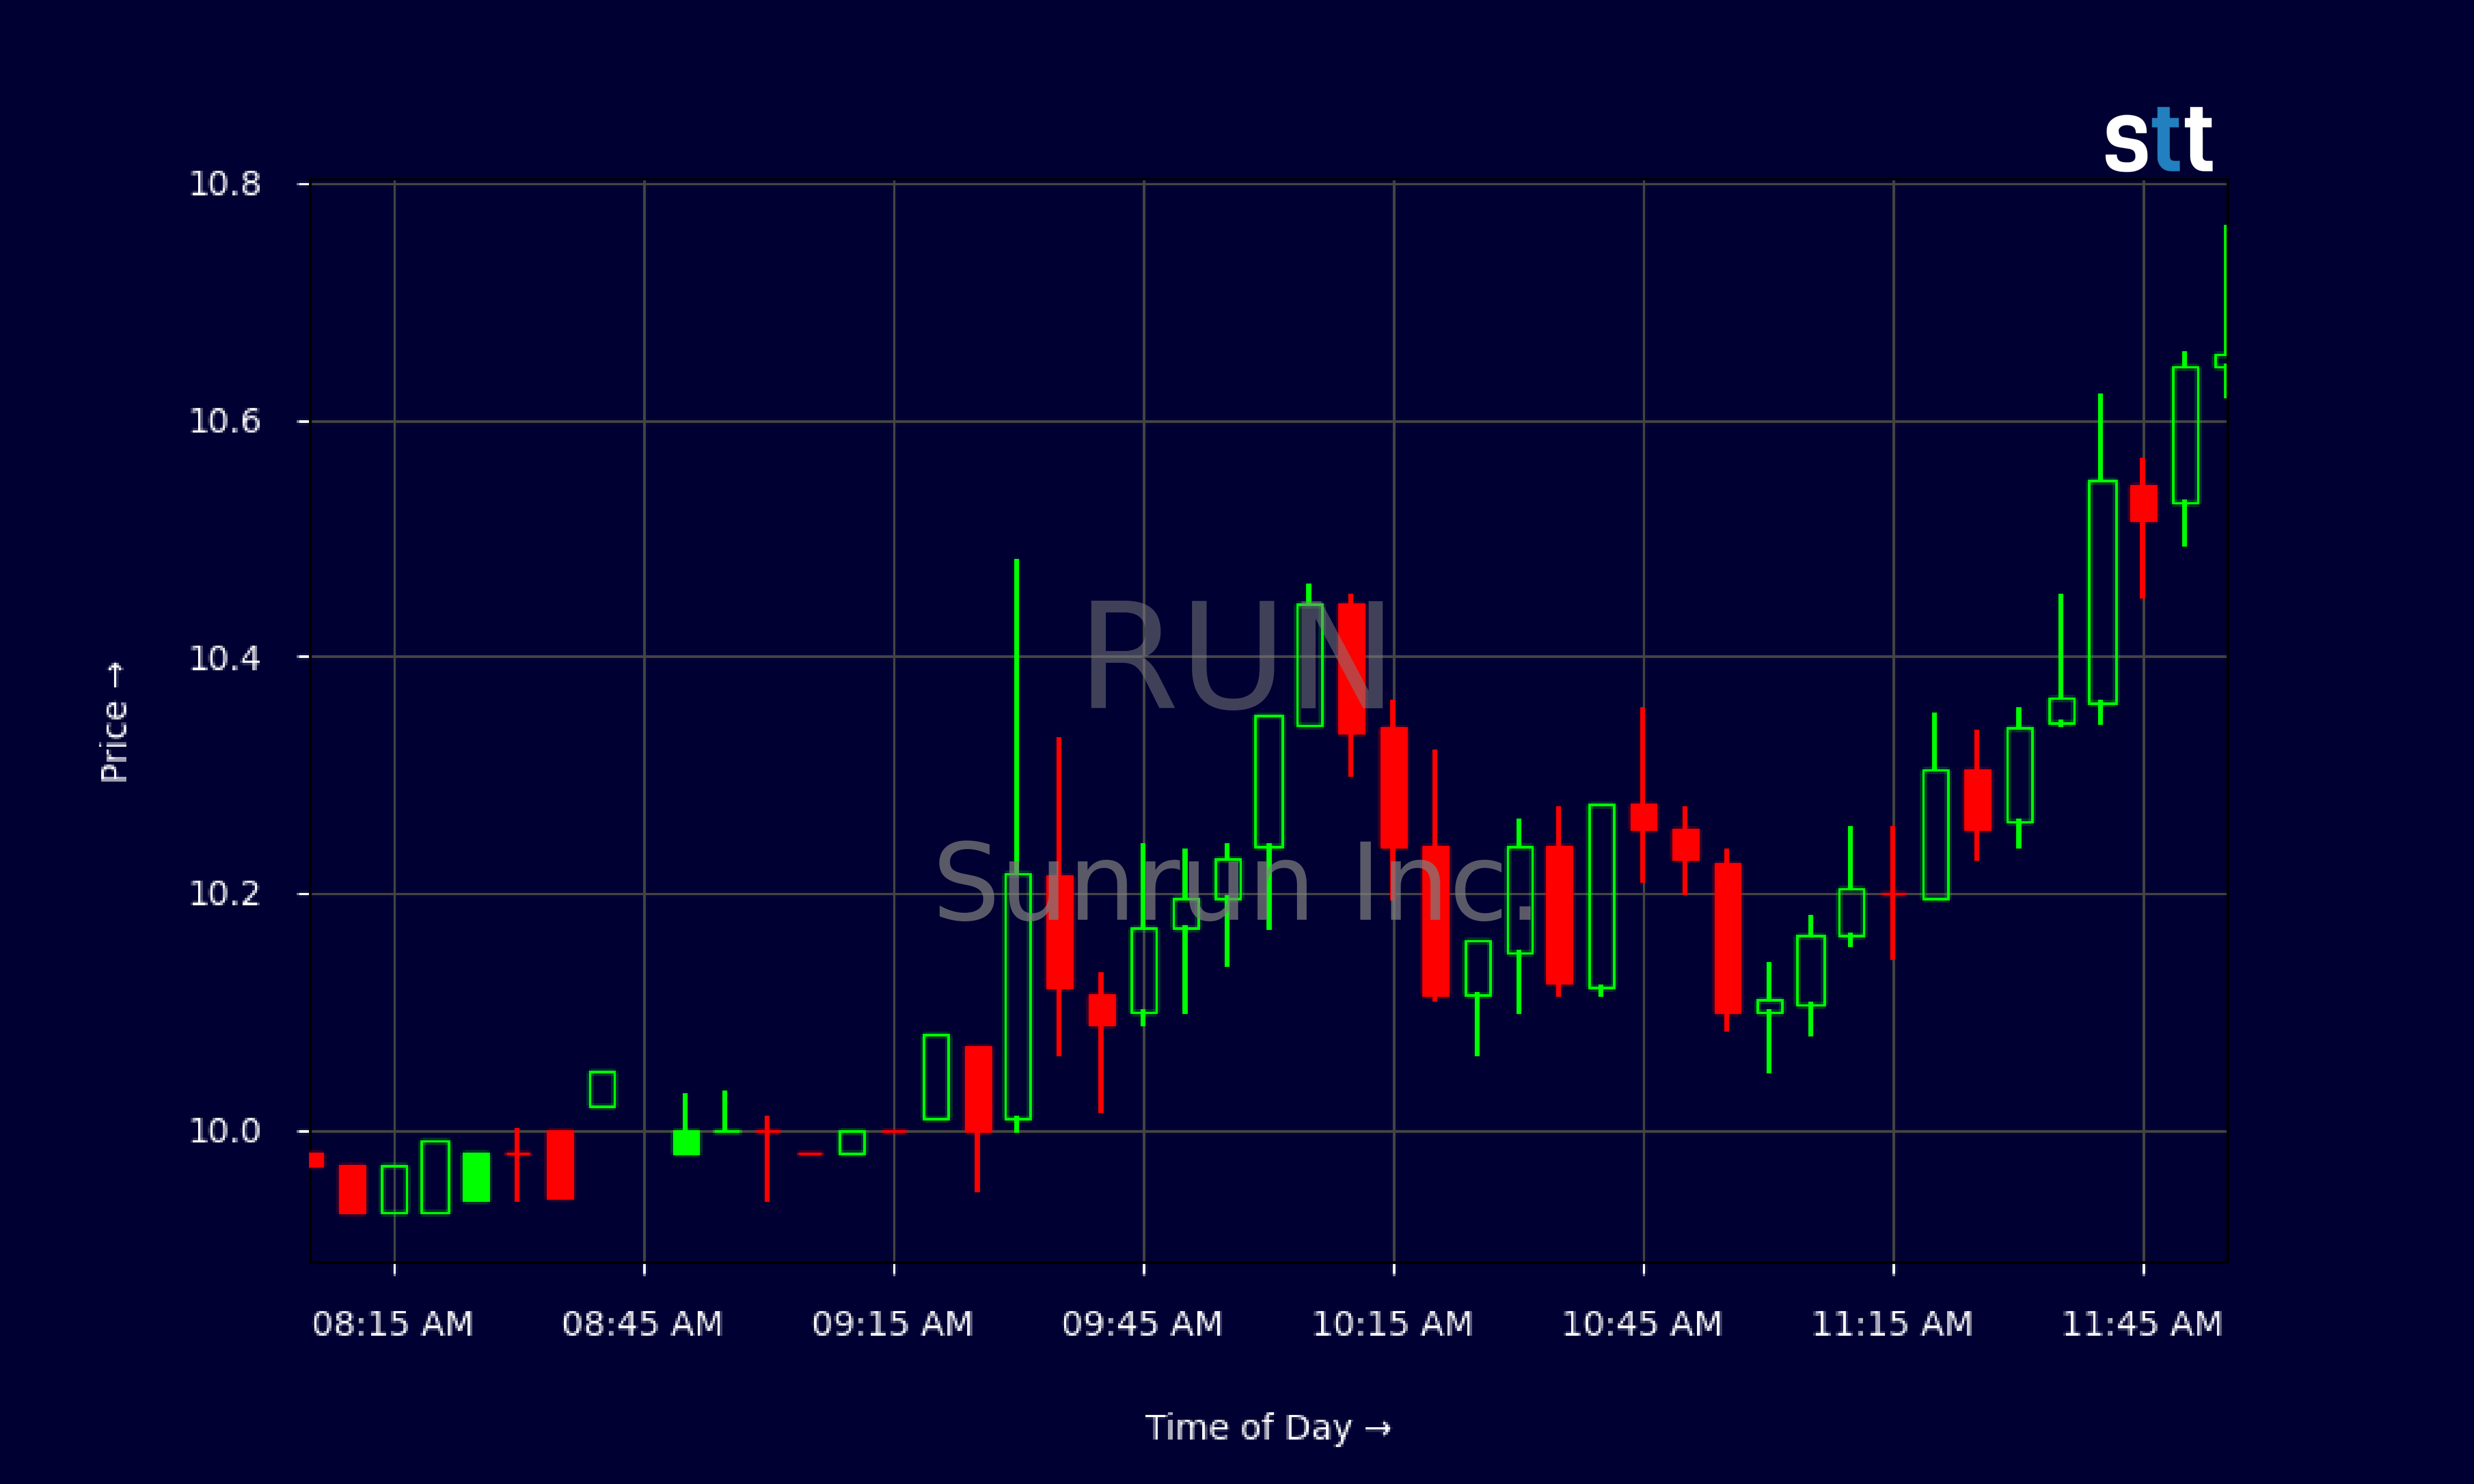Click the 09:45 AM time label
Viewport: 2474px width, 1484px height.
pos(1143,1324)
